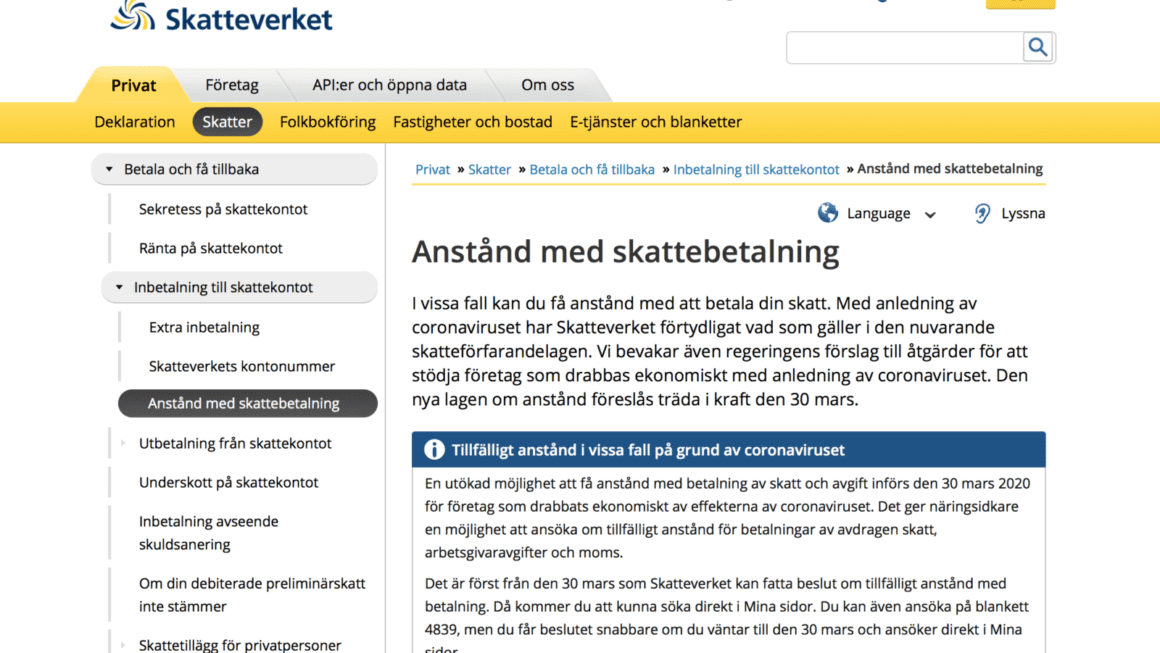Screen dimensions: 1160x653
Task: Click the Anstånd med skattebetalning page heading
Action: click(625, 251)
